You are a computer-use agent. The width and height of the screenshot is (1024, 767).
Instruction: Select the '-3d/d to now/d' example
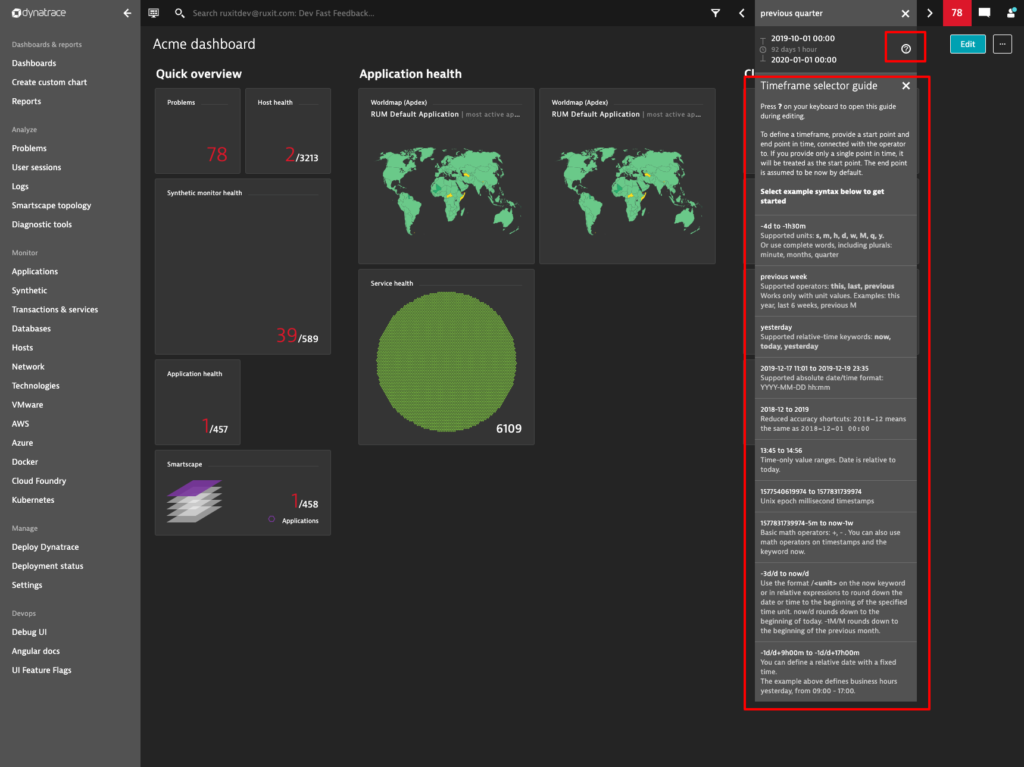pos(836,602)
